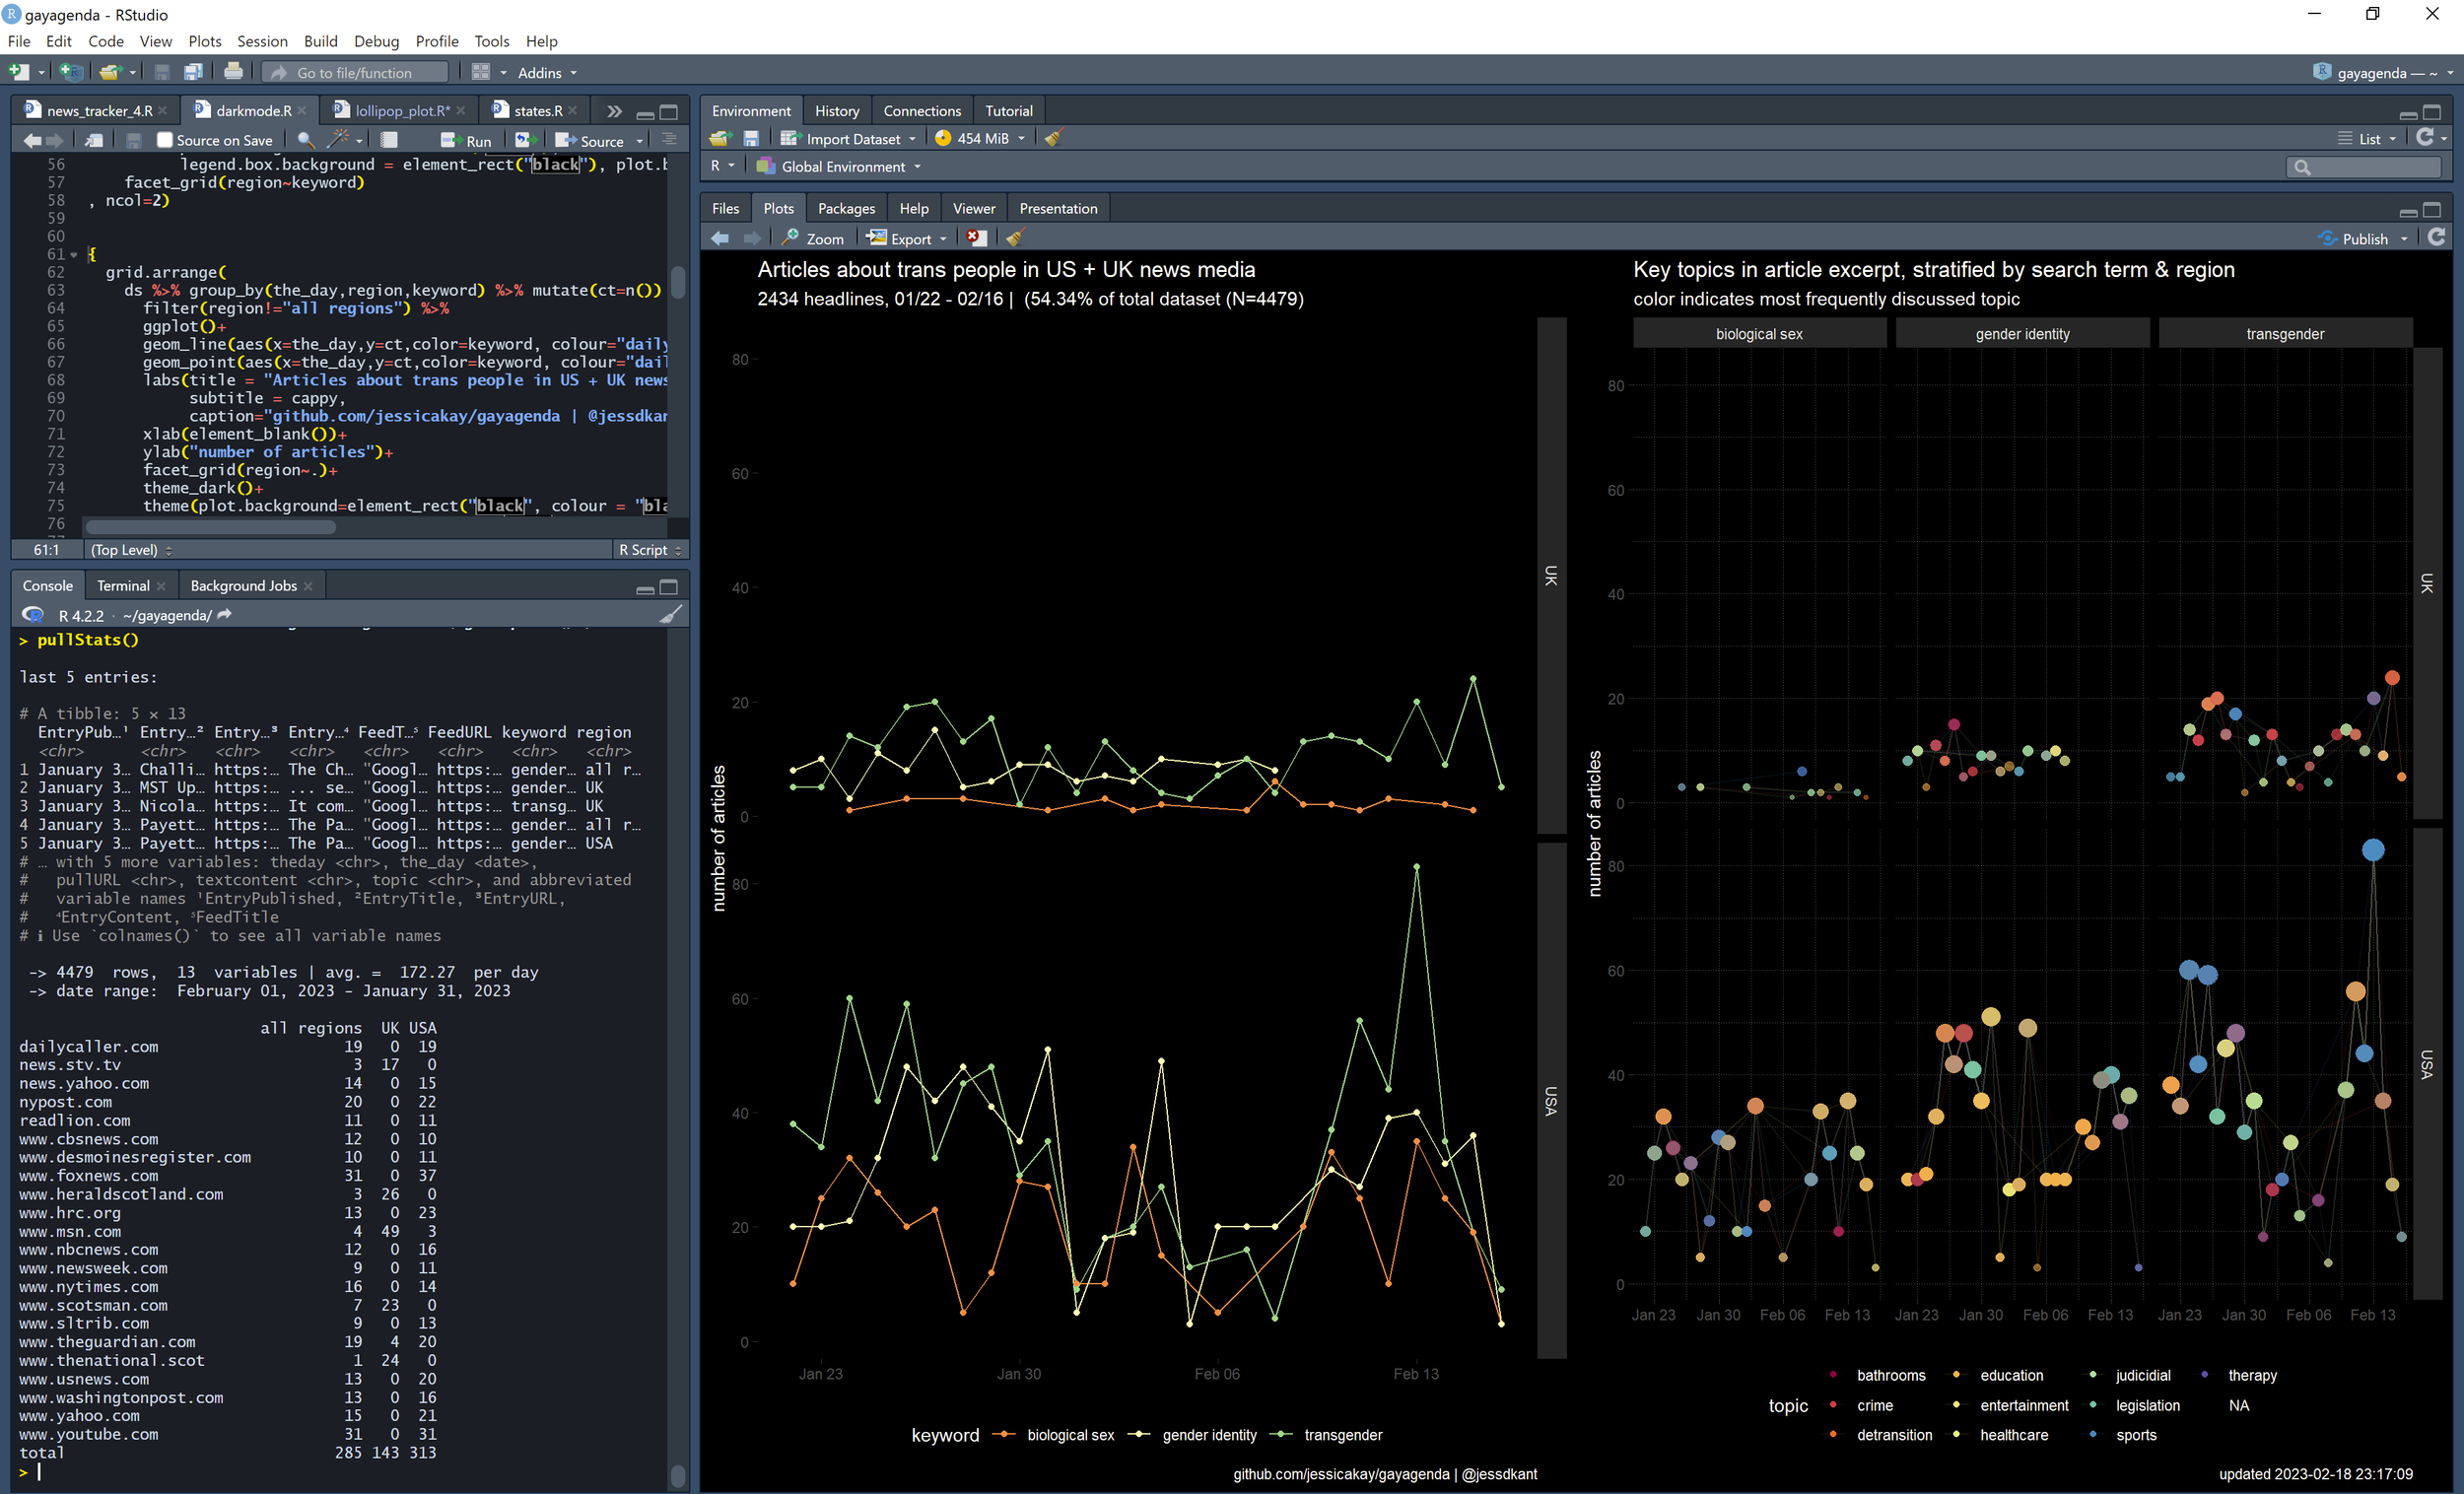Open an existing file icon
The image size is (2464, 1494).
tap(109, 72)
